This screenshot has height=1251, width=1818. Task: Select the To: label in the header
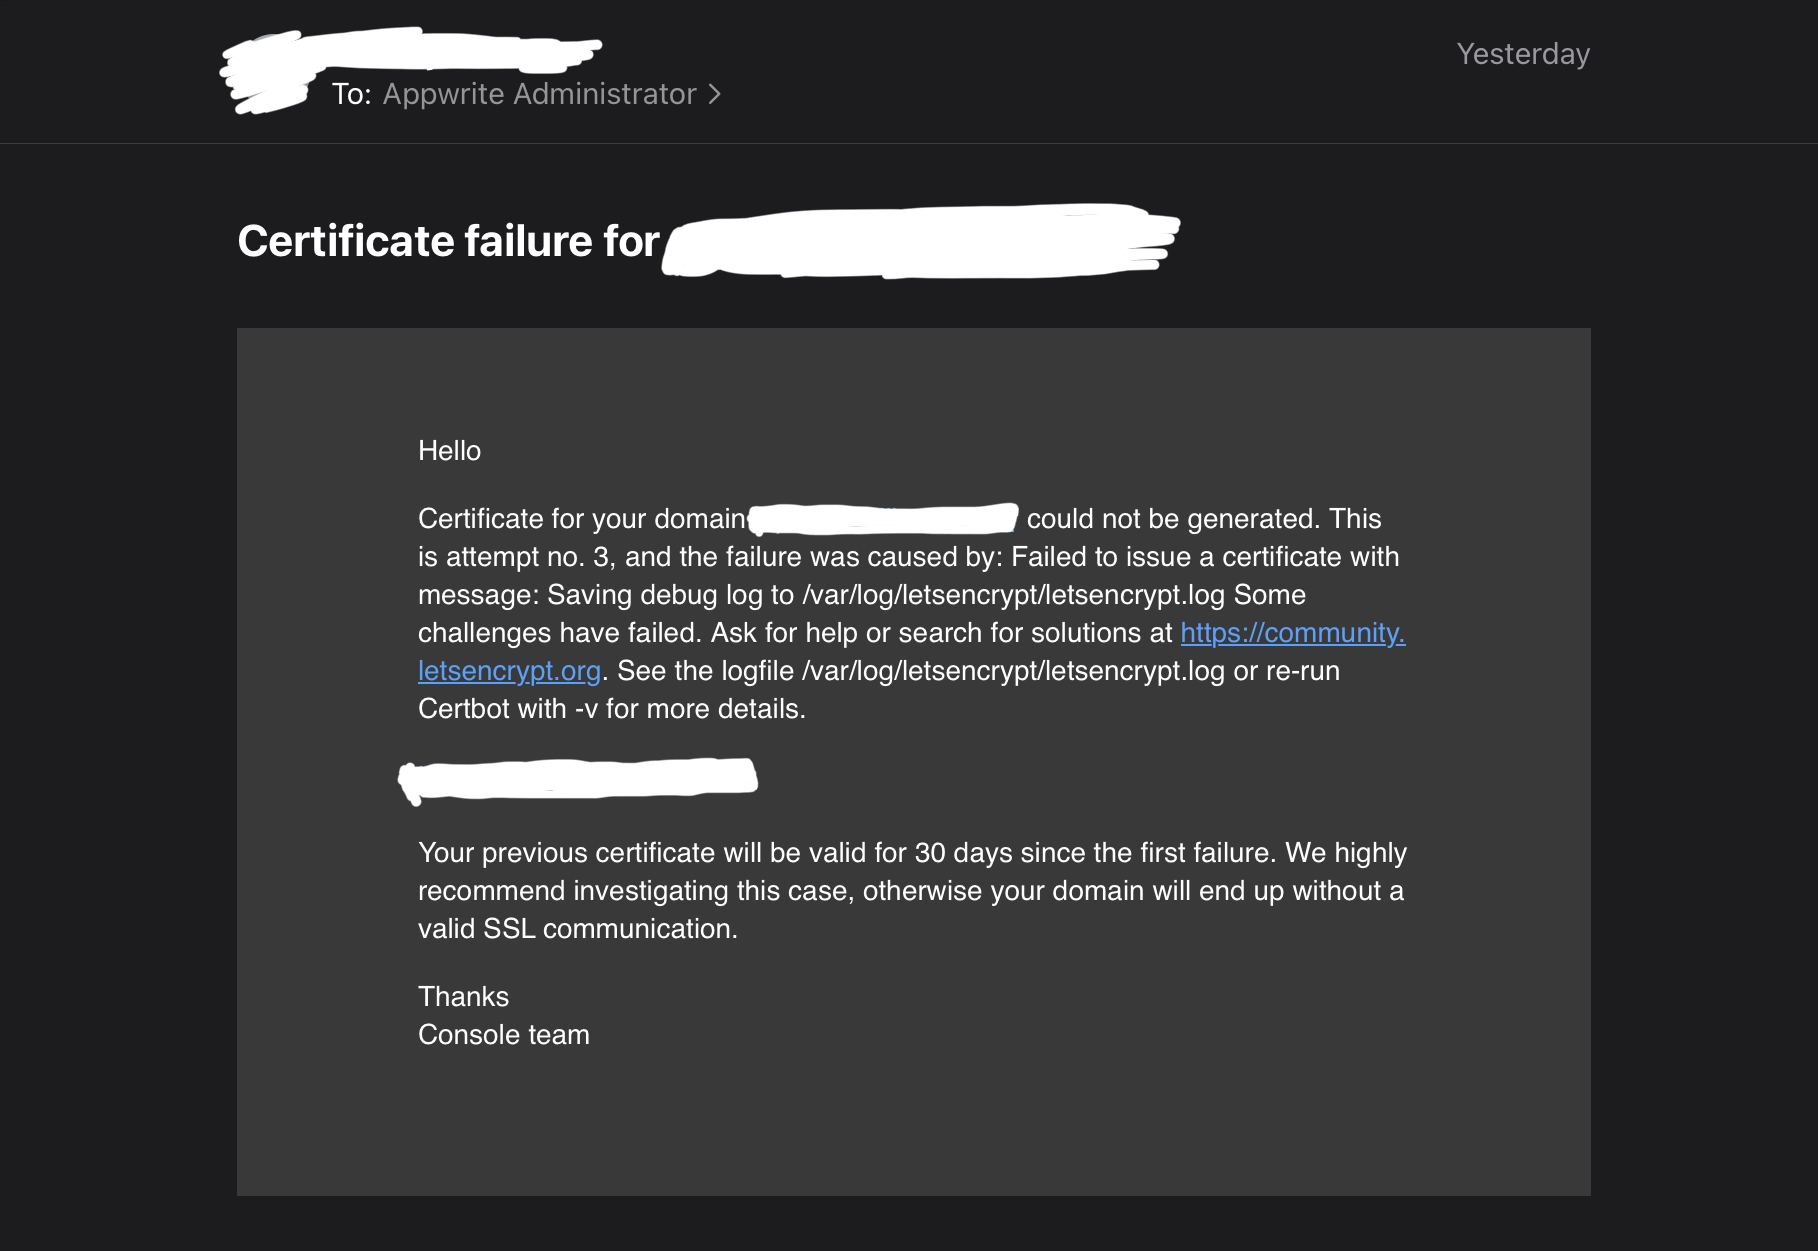[352, 94]
